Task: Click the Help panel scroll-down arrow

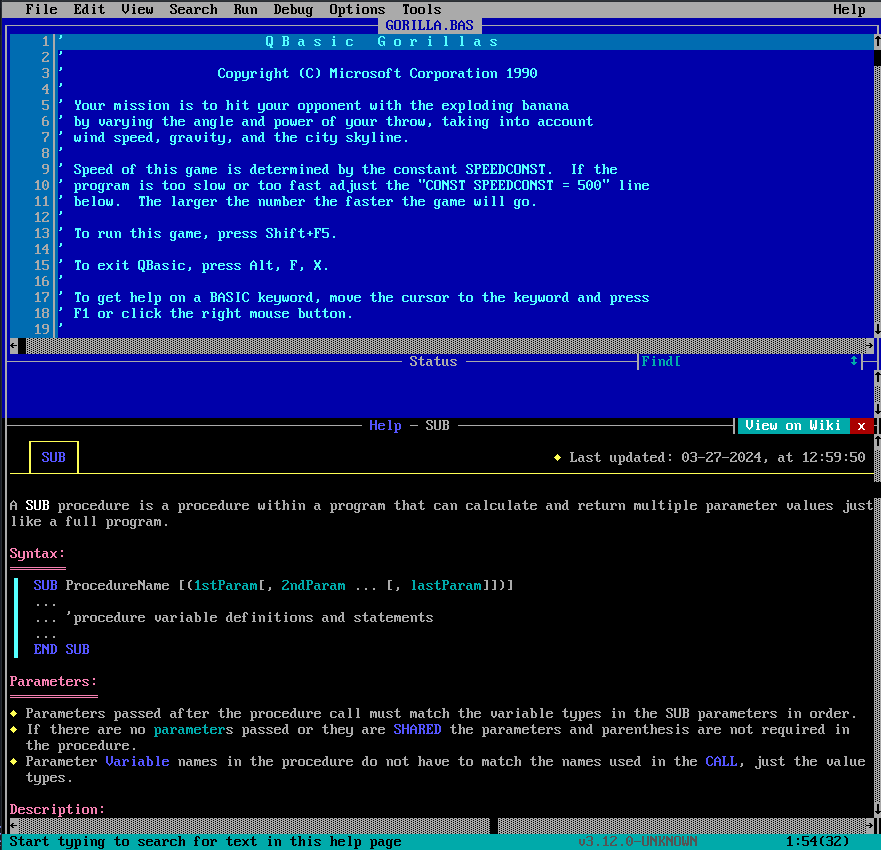Action: coord(877,810)
